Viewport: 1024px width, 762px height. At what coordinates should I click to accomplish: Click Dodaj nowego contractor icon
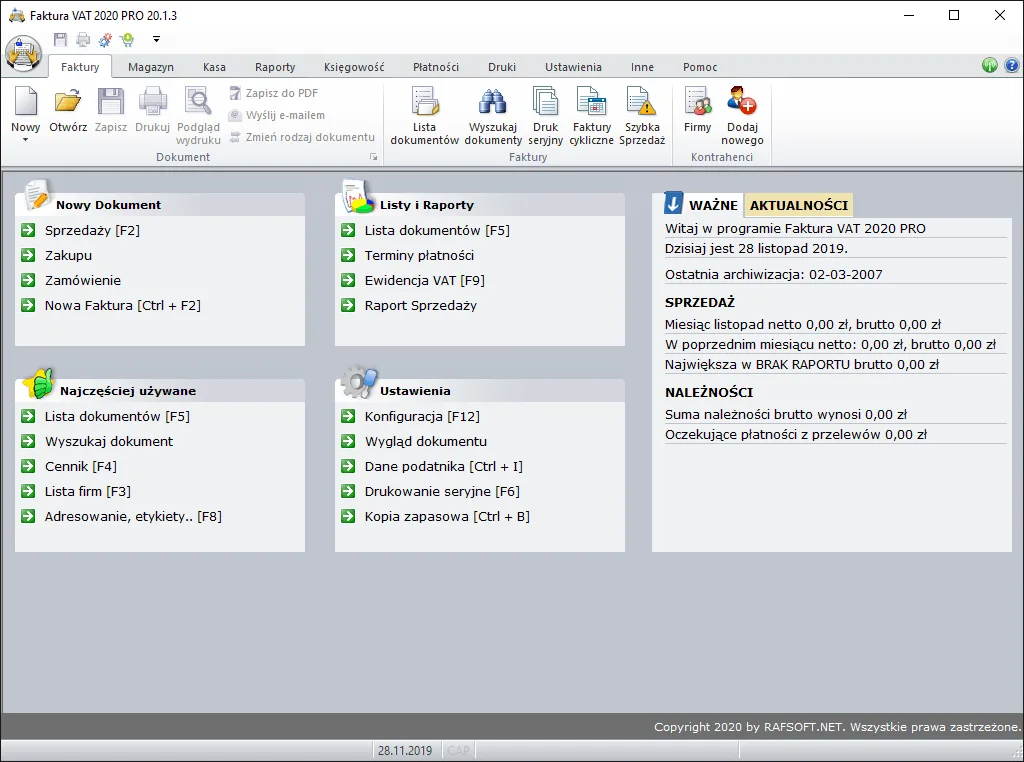(x=742, y=104)
